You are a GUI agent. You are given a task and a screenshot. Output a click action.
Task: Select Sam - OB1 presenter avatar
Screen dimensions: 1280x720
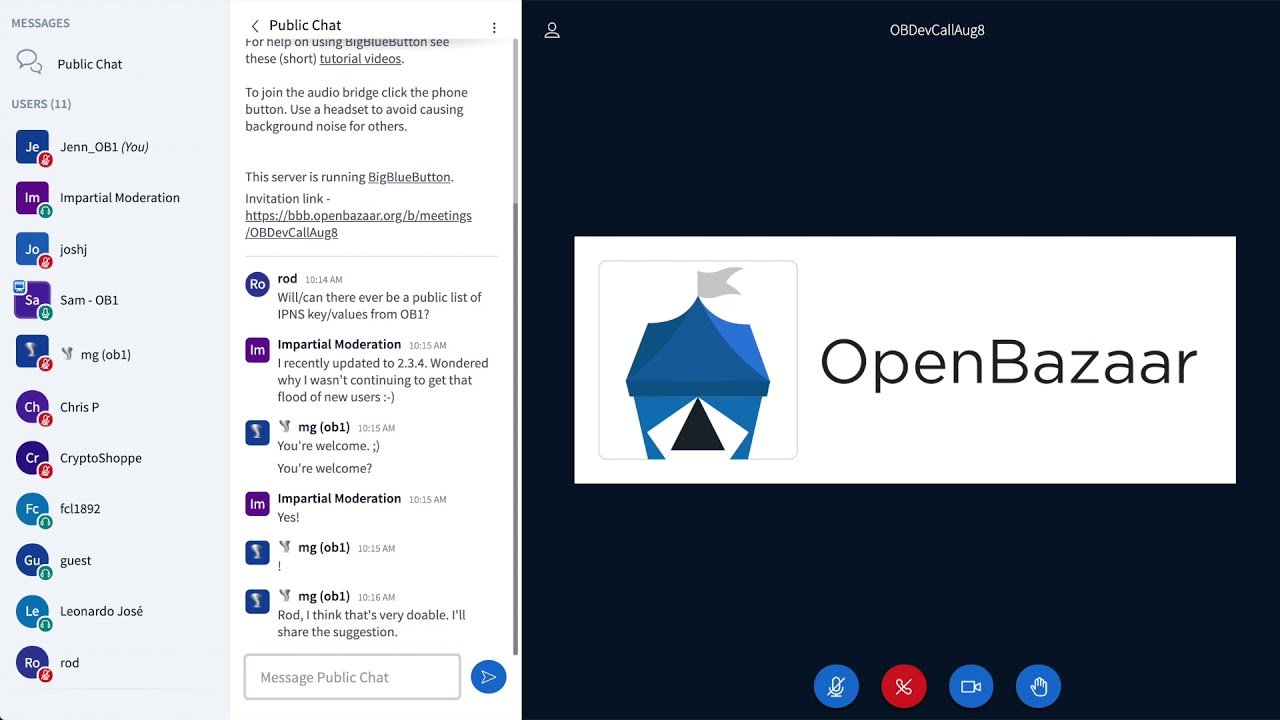pyautogui.click(x=33, y=300)
